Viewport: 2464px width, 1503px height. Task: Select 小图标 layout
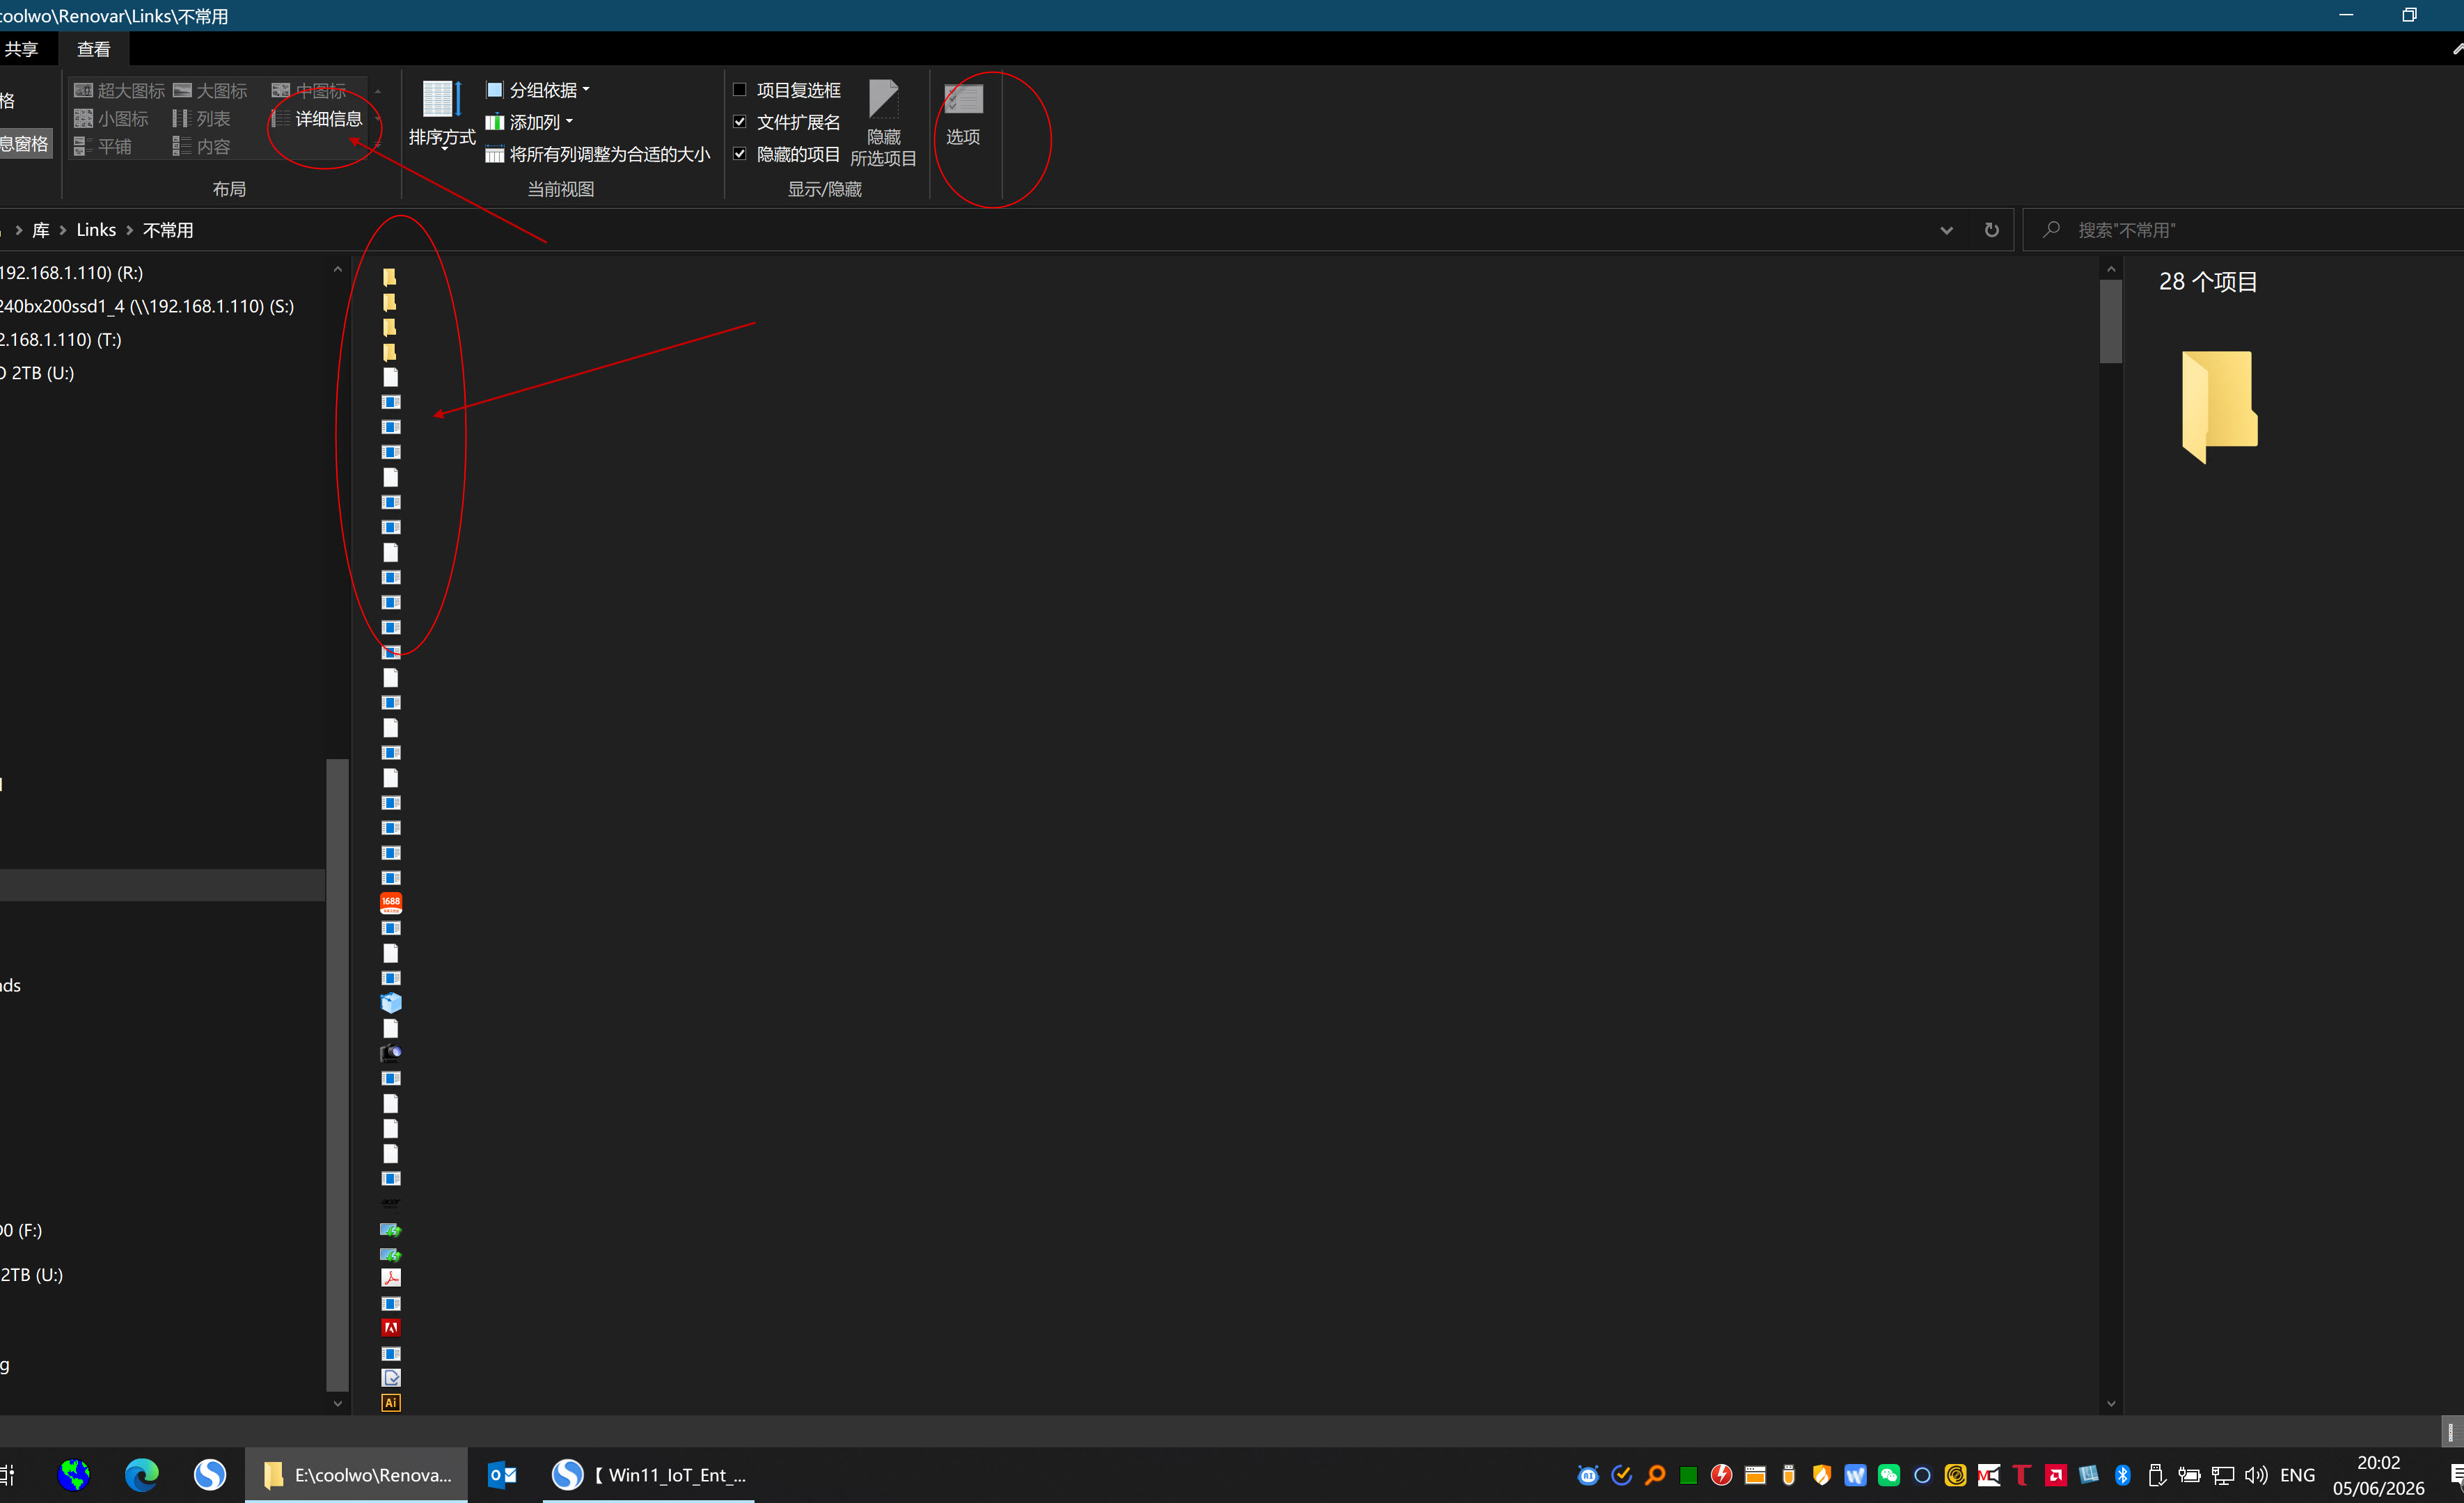(x=111, y=119)
